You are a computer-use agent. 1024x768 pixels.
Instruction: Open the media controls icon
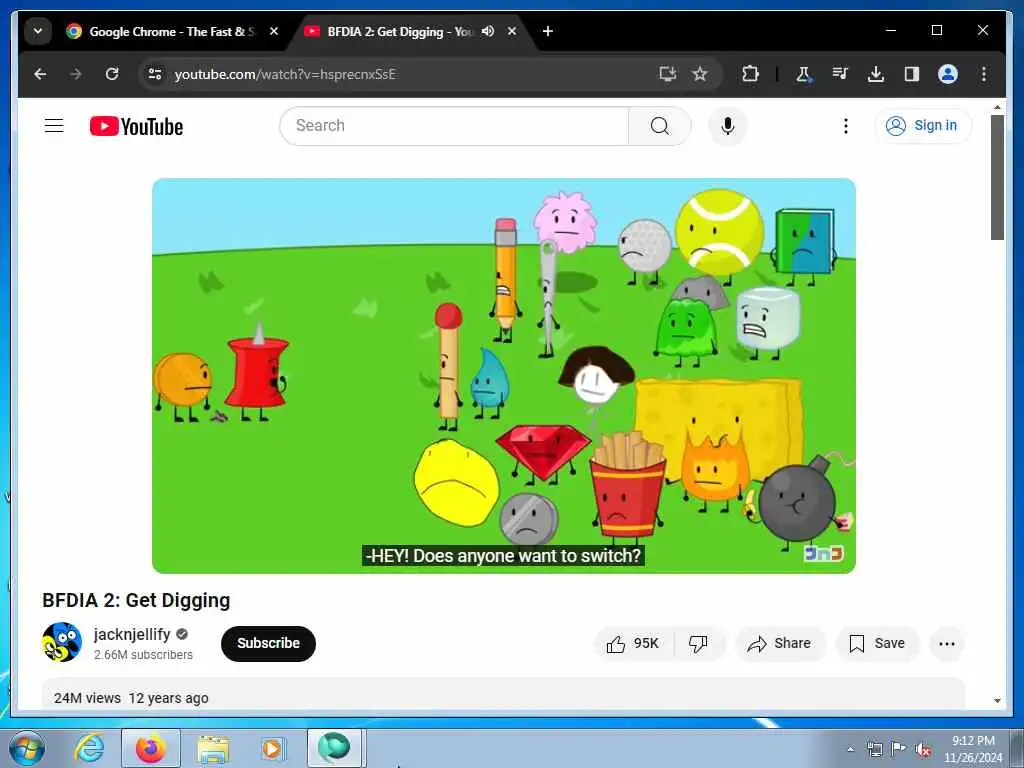tap(840, 74)
